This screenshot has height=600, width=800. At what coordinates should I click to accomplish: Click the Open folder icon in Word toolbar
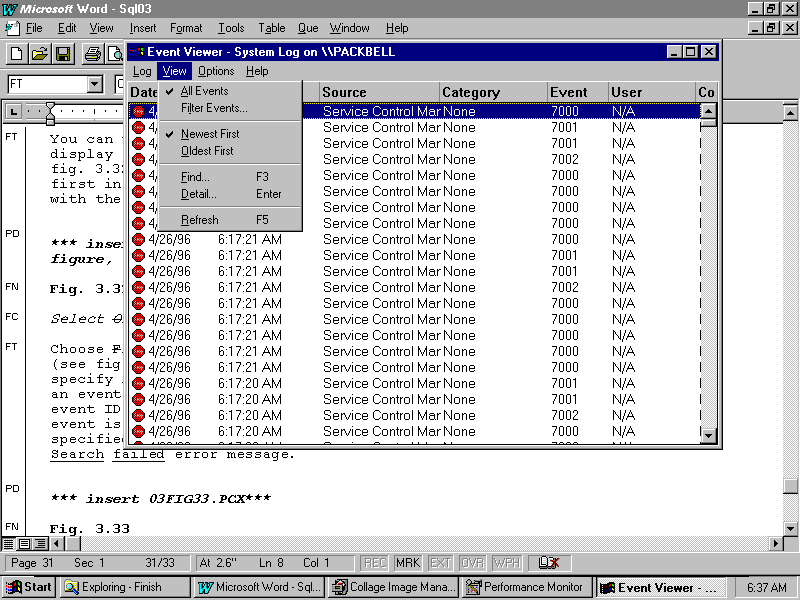tap(40, 54)
